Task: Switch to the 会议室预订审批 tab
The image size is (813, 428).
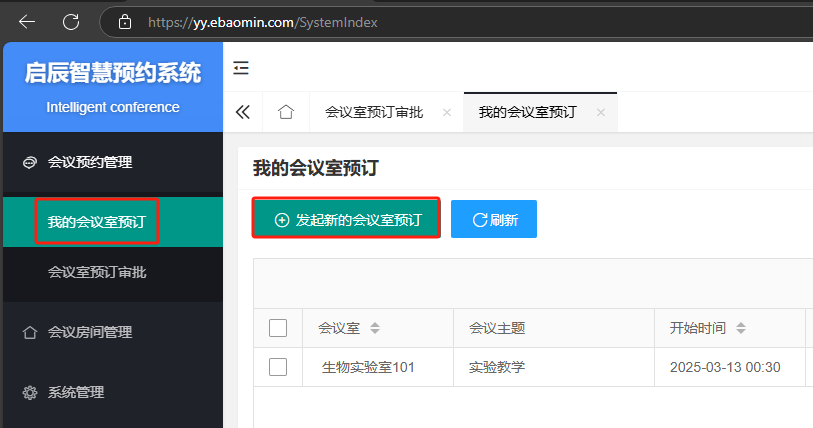Action: (x=374, y=112)
